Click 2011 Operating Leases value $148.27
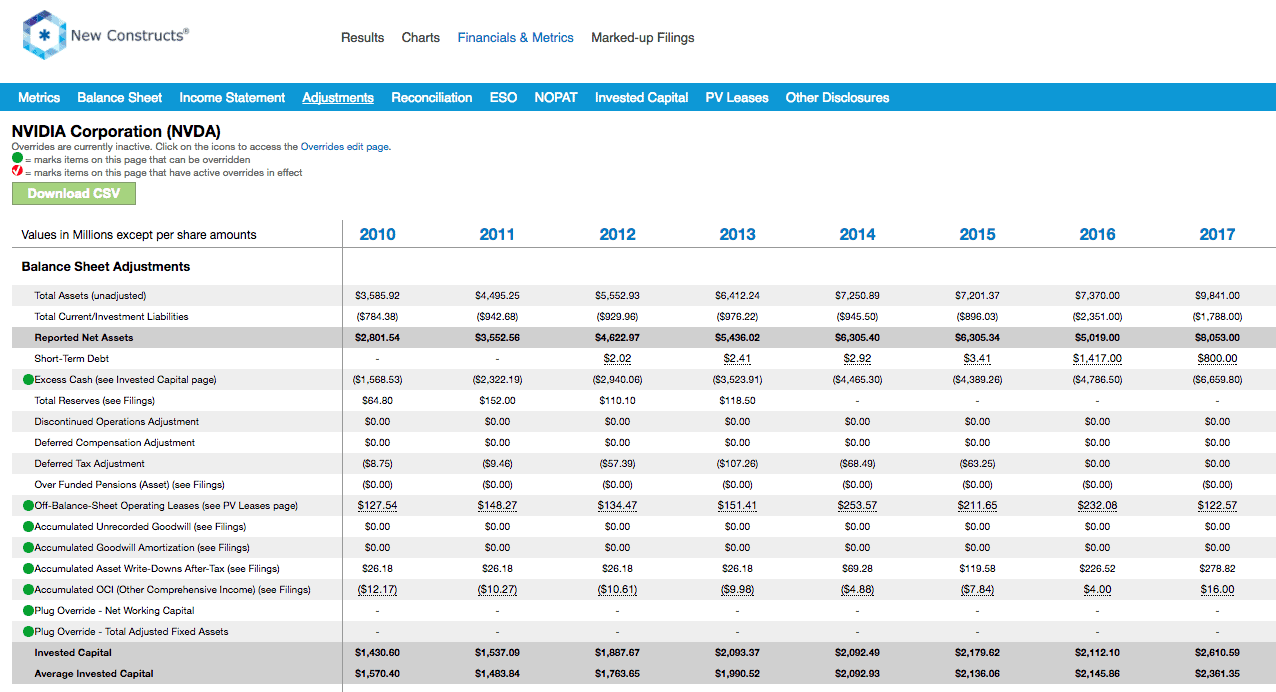 click(x=497, y=506)
